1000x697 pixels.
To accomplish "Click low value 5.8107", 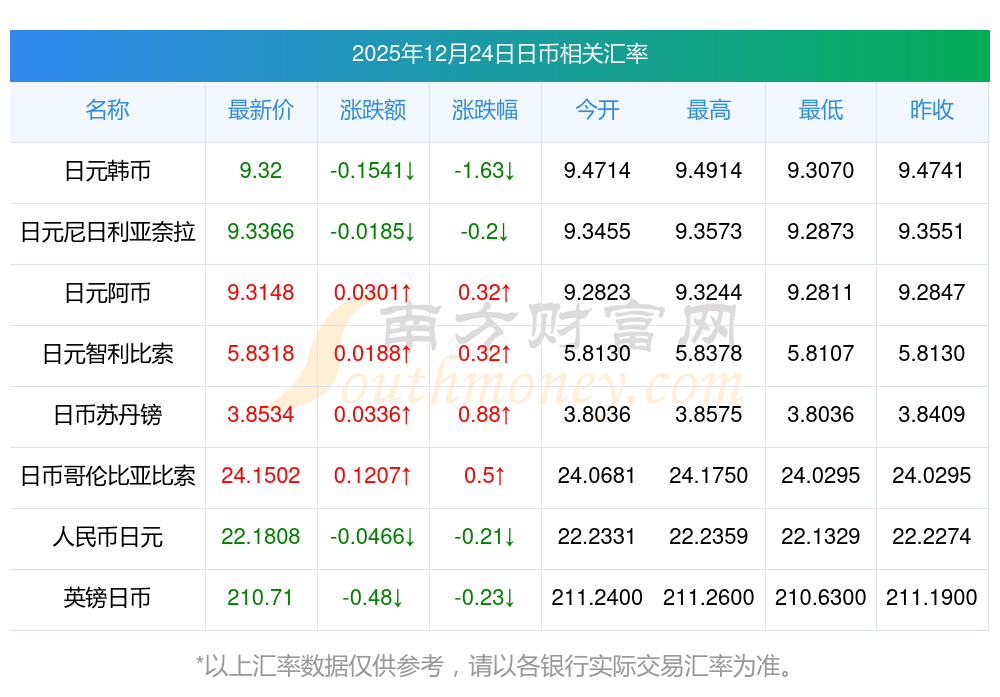I will coord(821,353).
